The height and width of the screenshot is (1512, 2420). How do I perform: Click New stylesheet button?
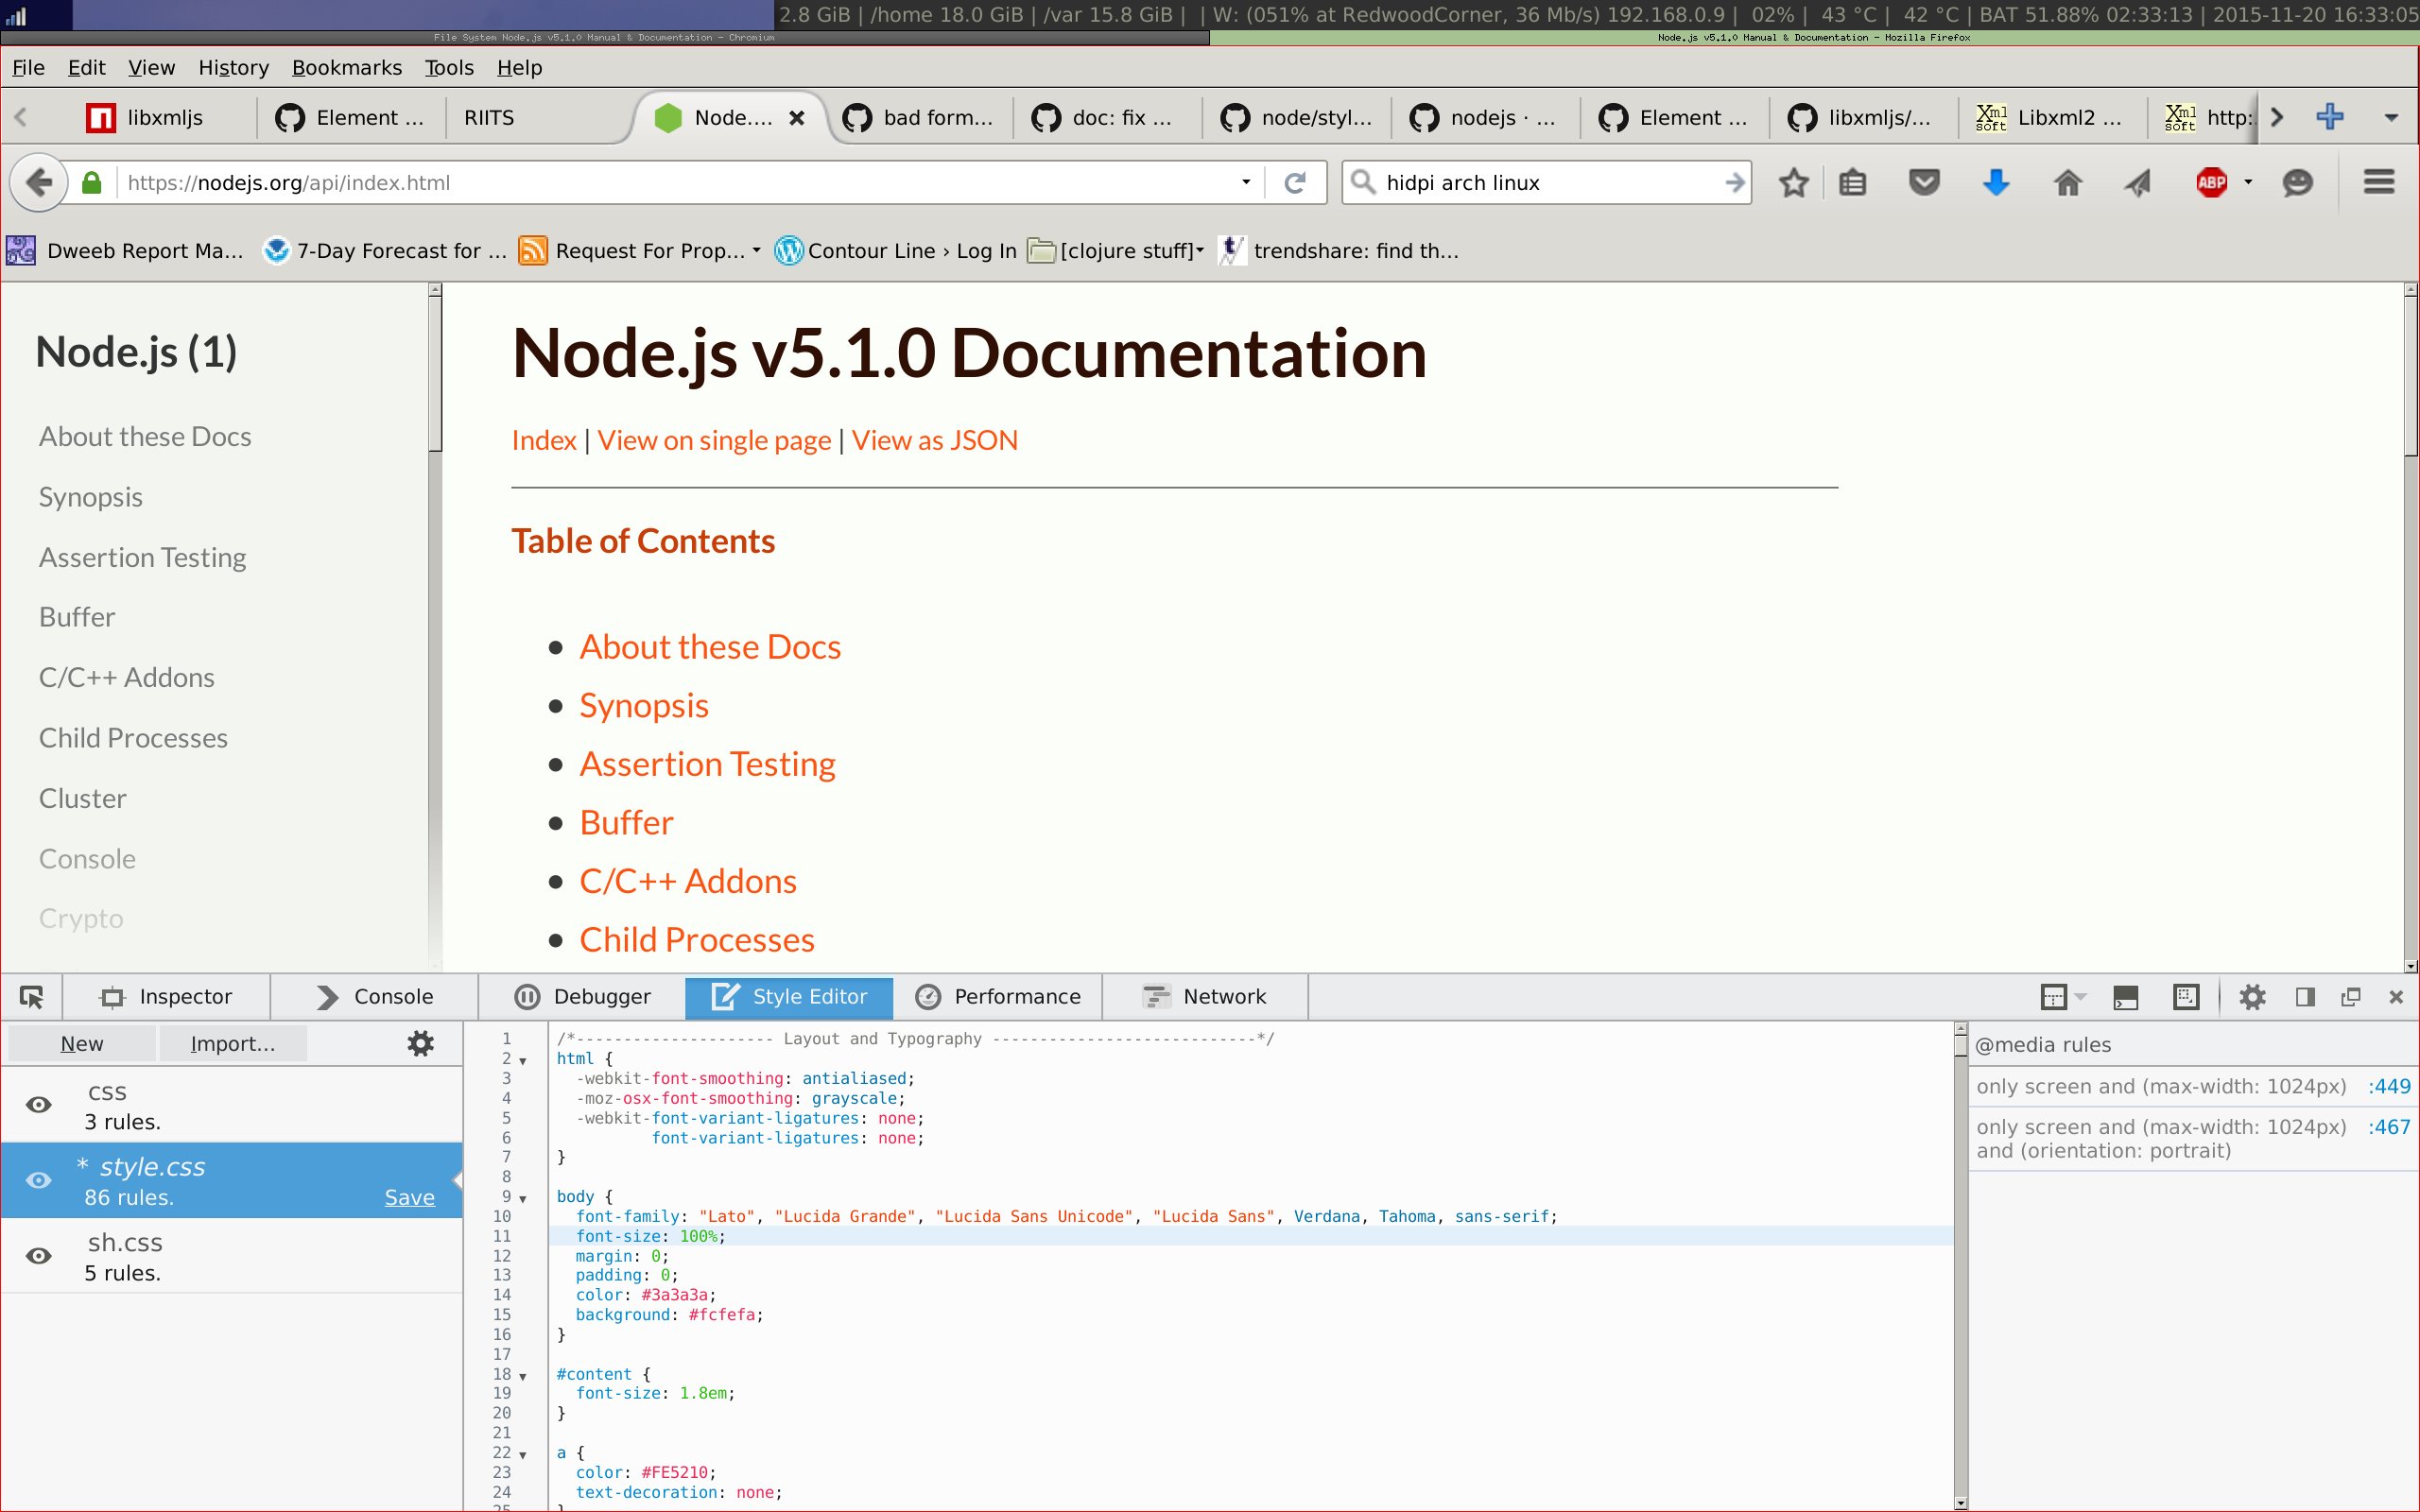click(82, 1044)
